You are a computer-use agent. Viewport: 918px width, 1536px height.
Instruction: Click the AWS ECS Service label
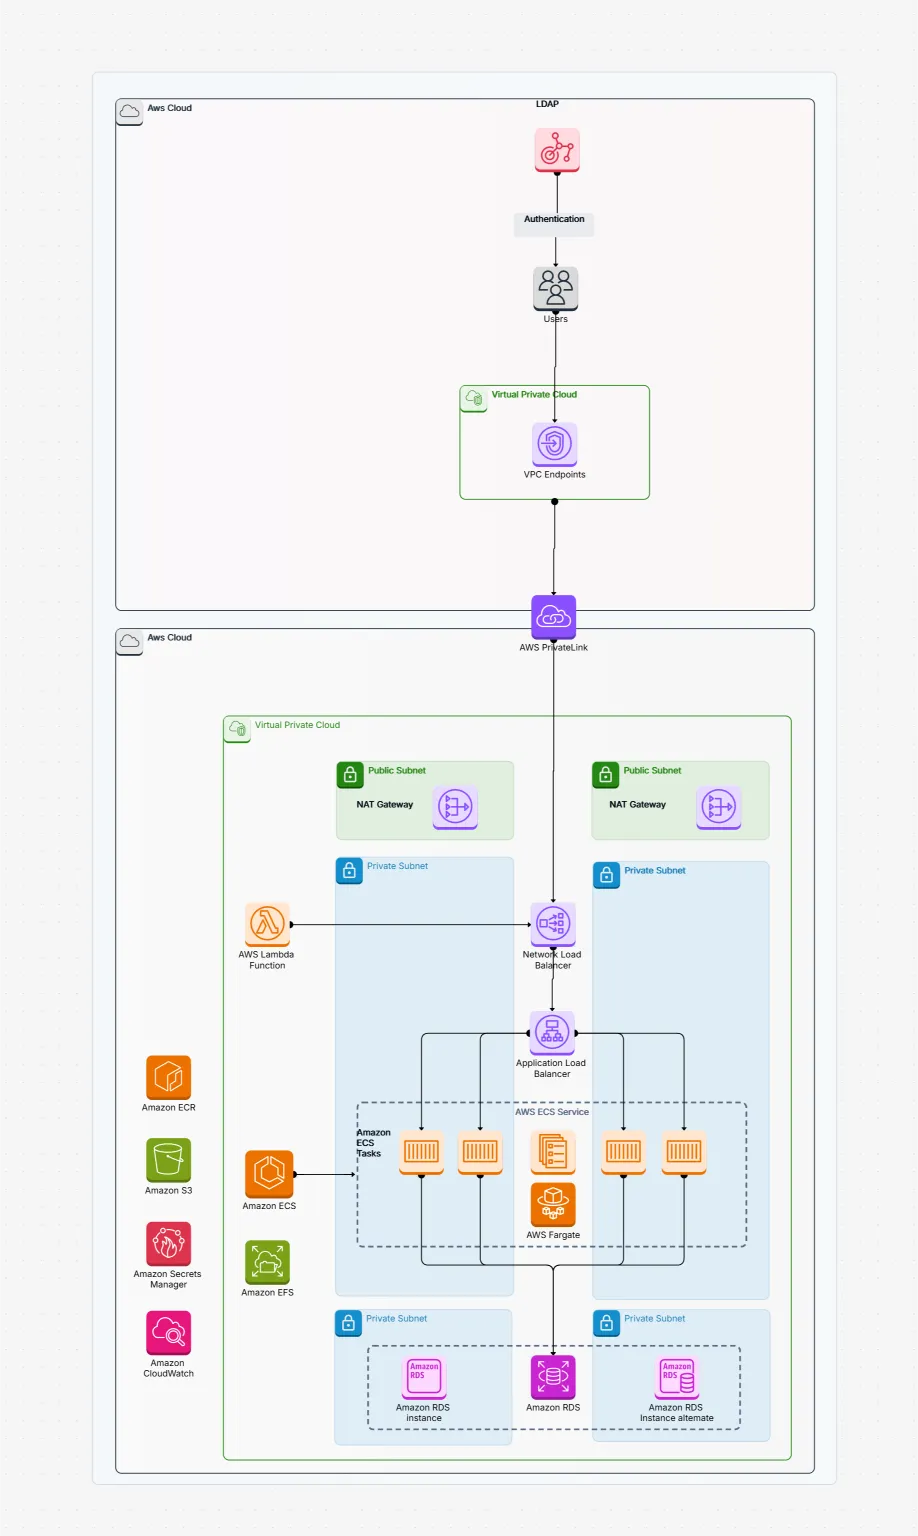[x=552, y=1112]
